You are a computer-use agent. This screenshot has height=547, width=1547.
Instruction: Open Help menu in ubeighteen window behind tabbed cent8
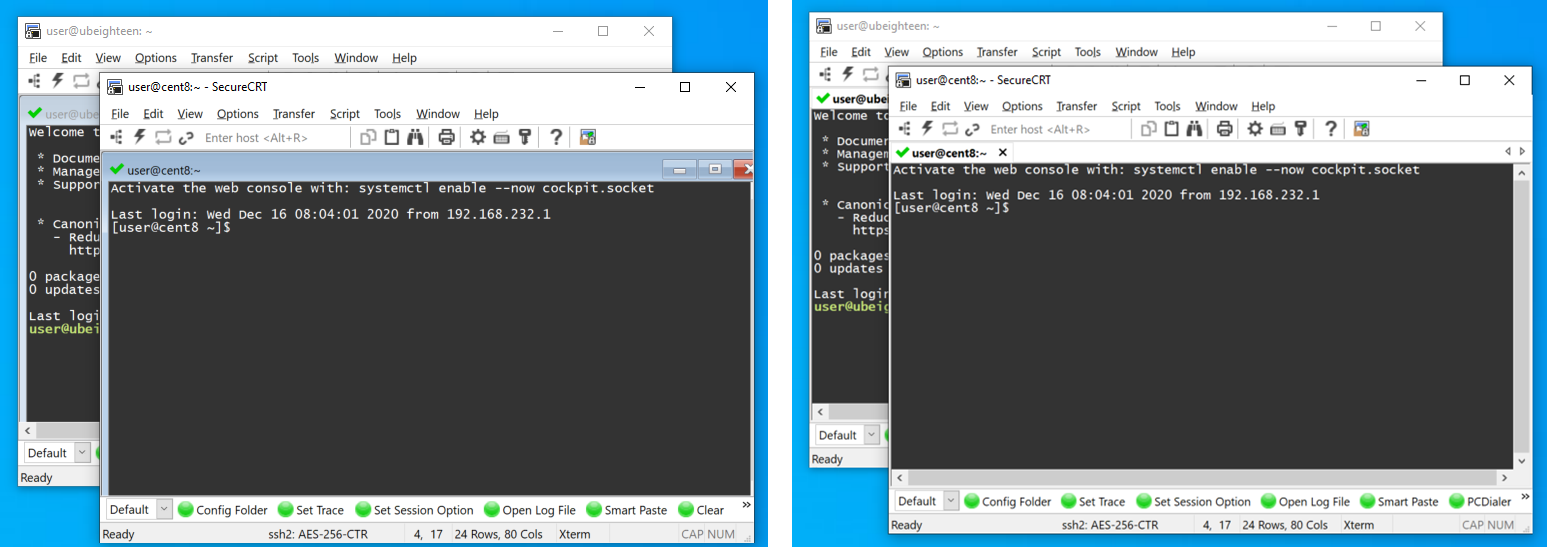click(x=1183, y=52)
